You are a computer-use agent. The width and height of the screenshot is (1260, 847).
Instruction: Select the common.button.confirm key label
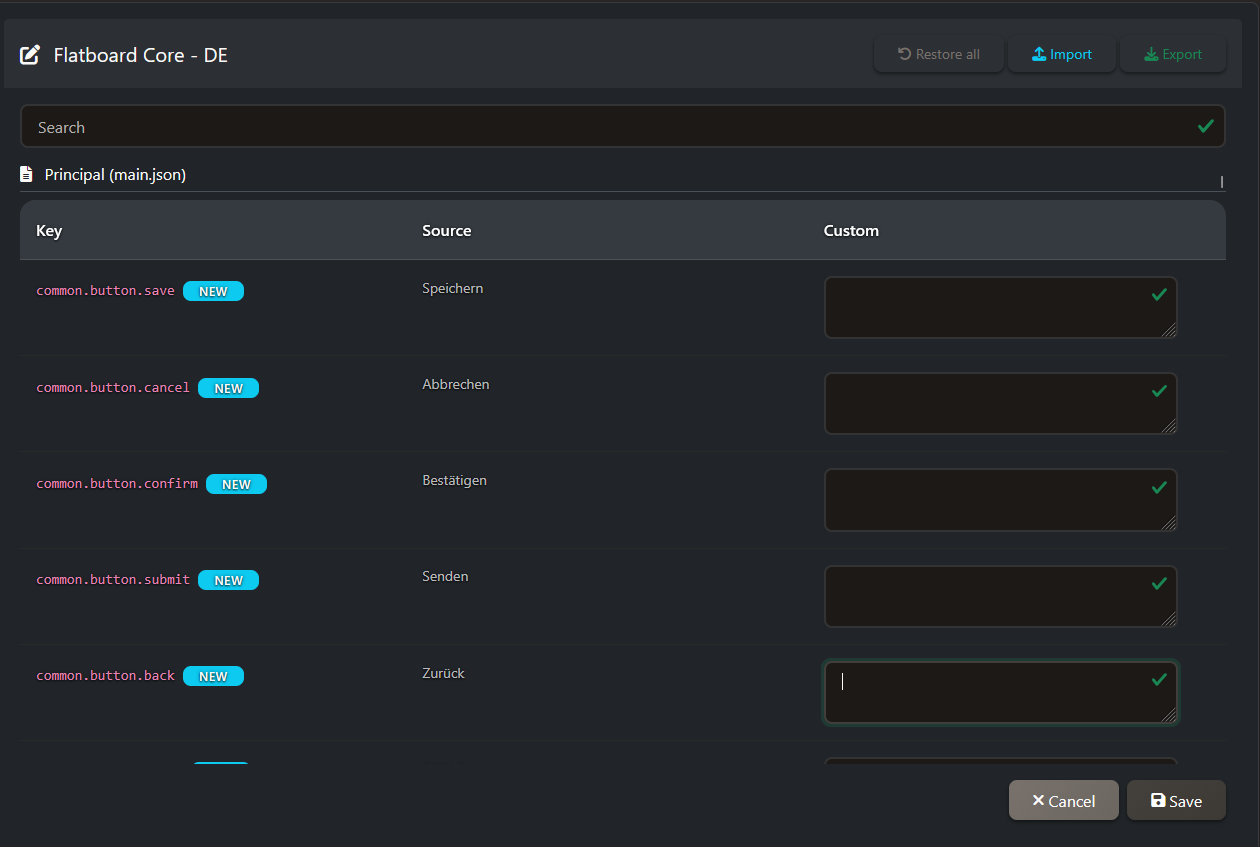[117, 484]
